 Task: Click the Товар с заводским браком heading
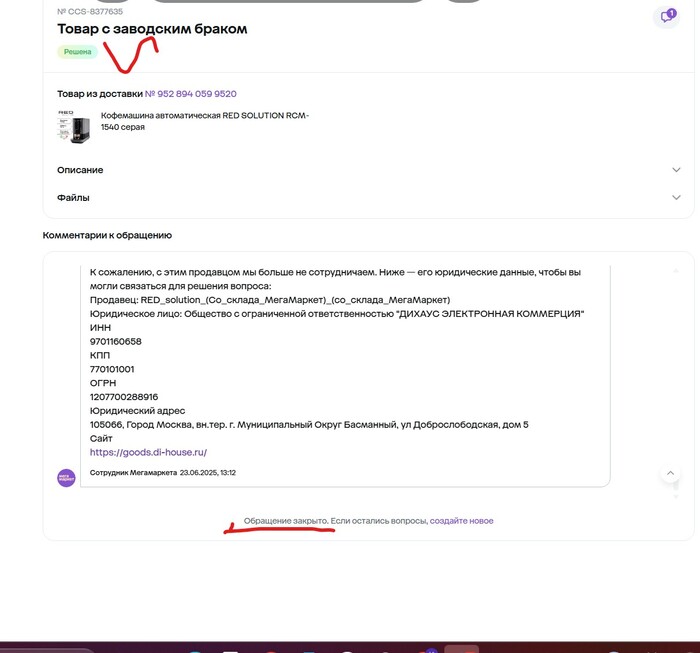point(152,29)
